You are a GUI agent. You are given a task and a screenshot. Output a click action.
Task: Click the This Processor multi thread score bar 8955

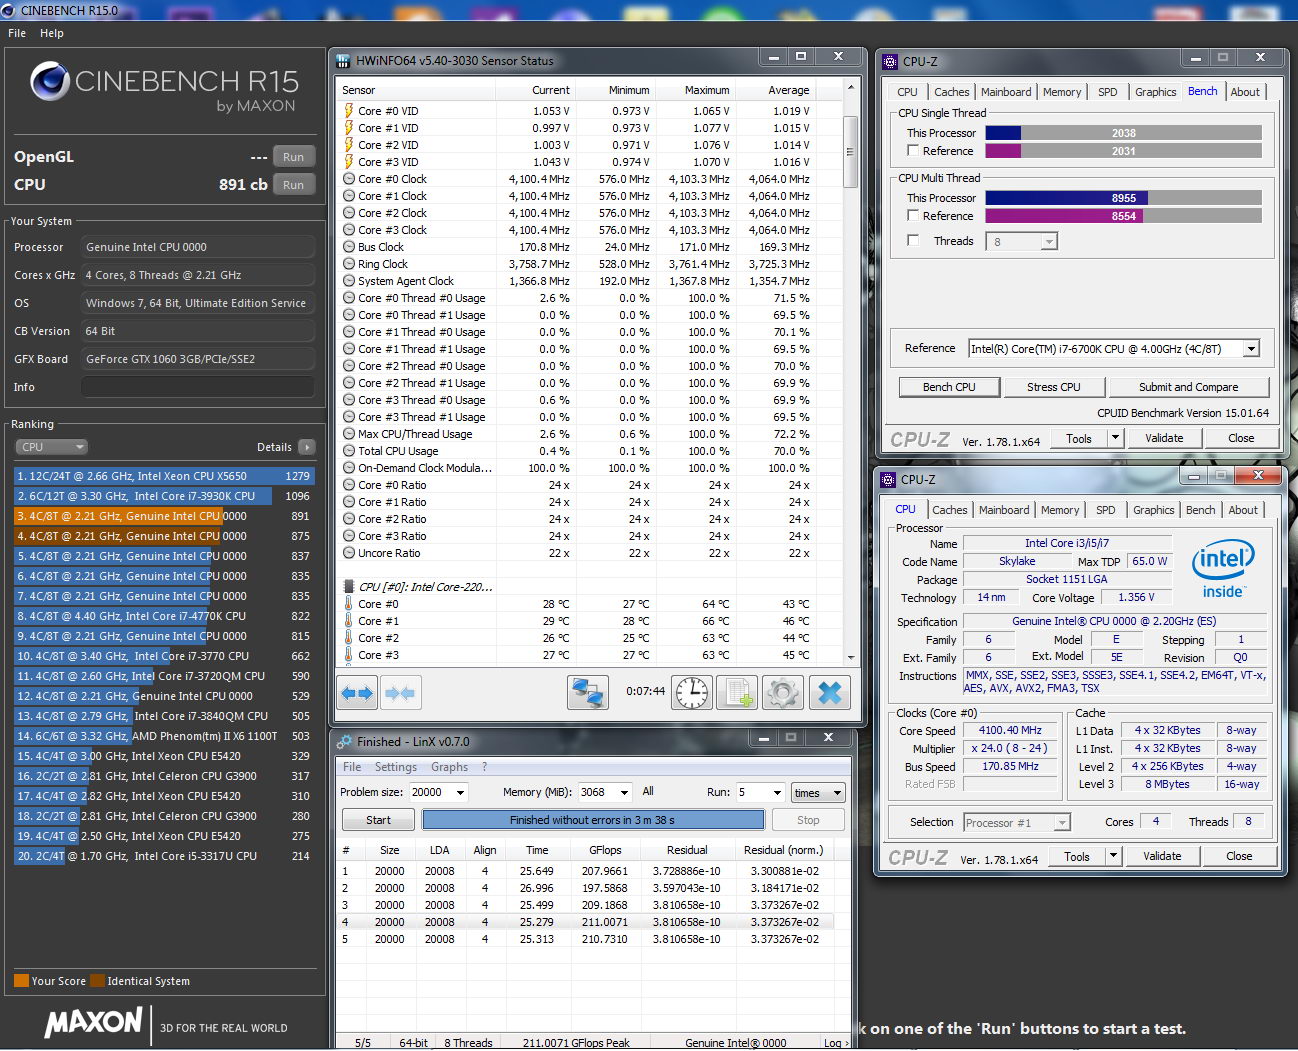pyautogui.click(x=1123, y=198)
